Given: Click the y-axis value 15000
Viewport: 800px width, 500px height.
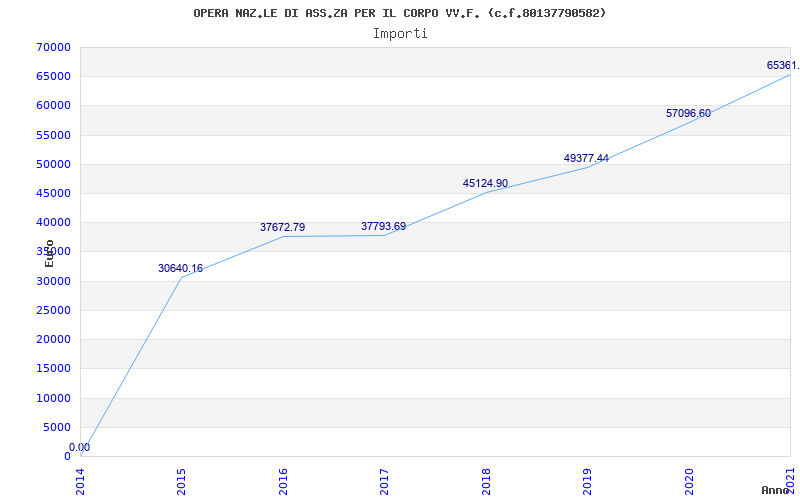Looking at the screenshot, I should pos(54,368).
